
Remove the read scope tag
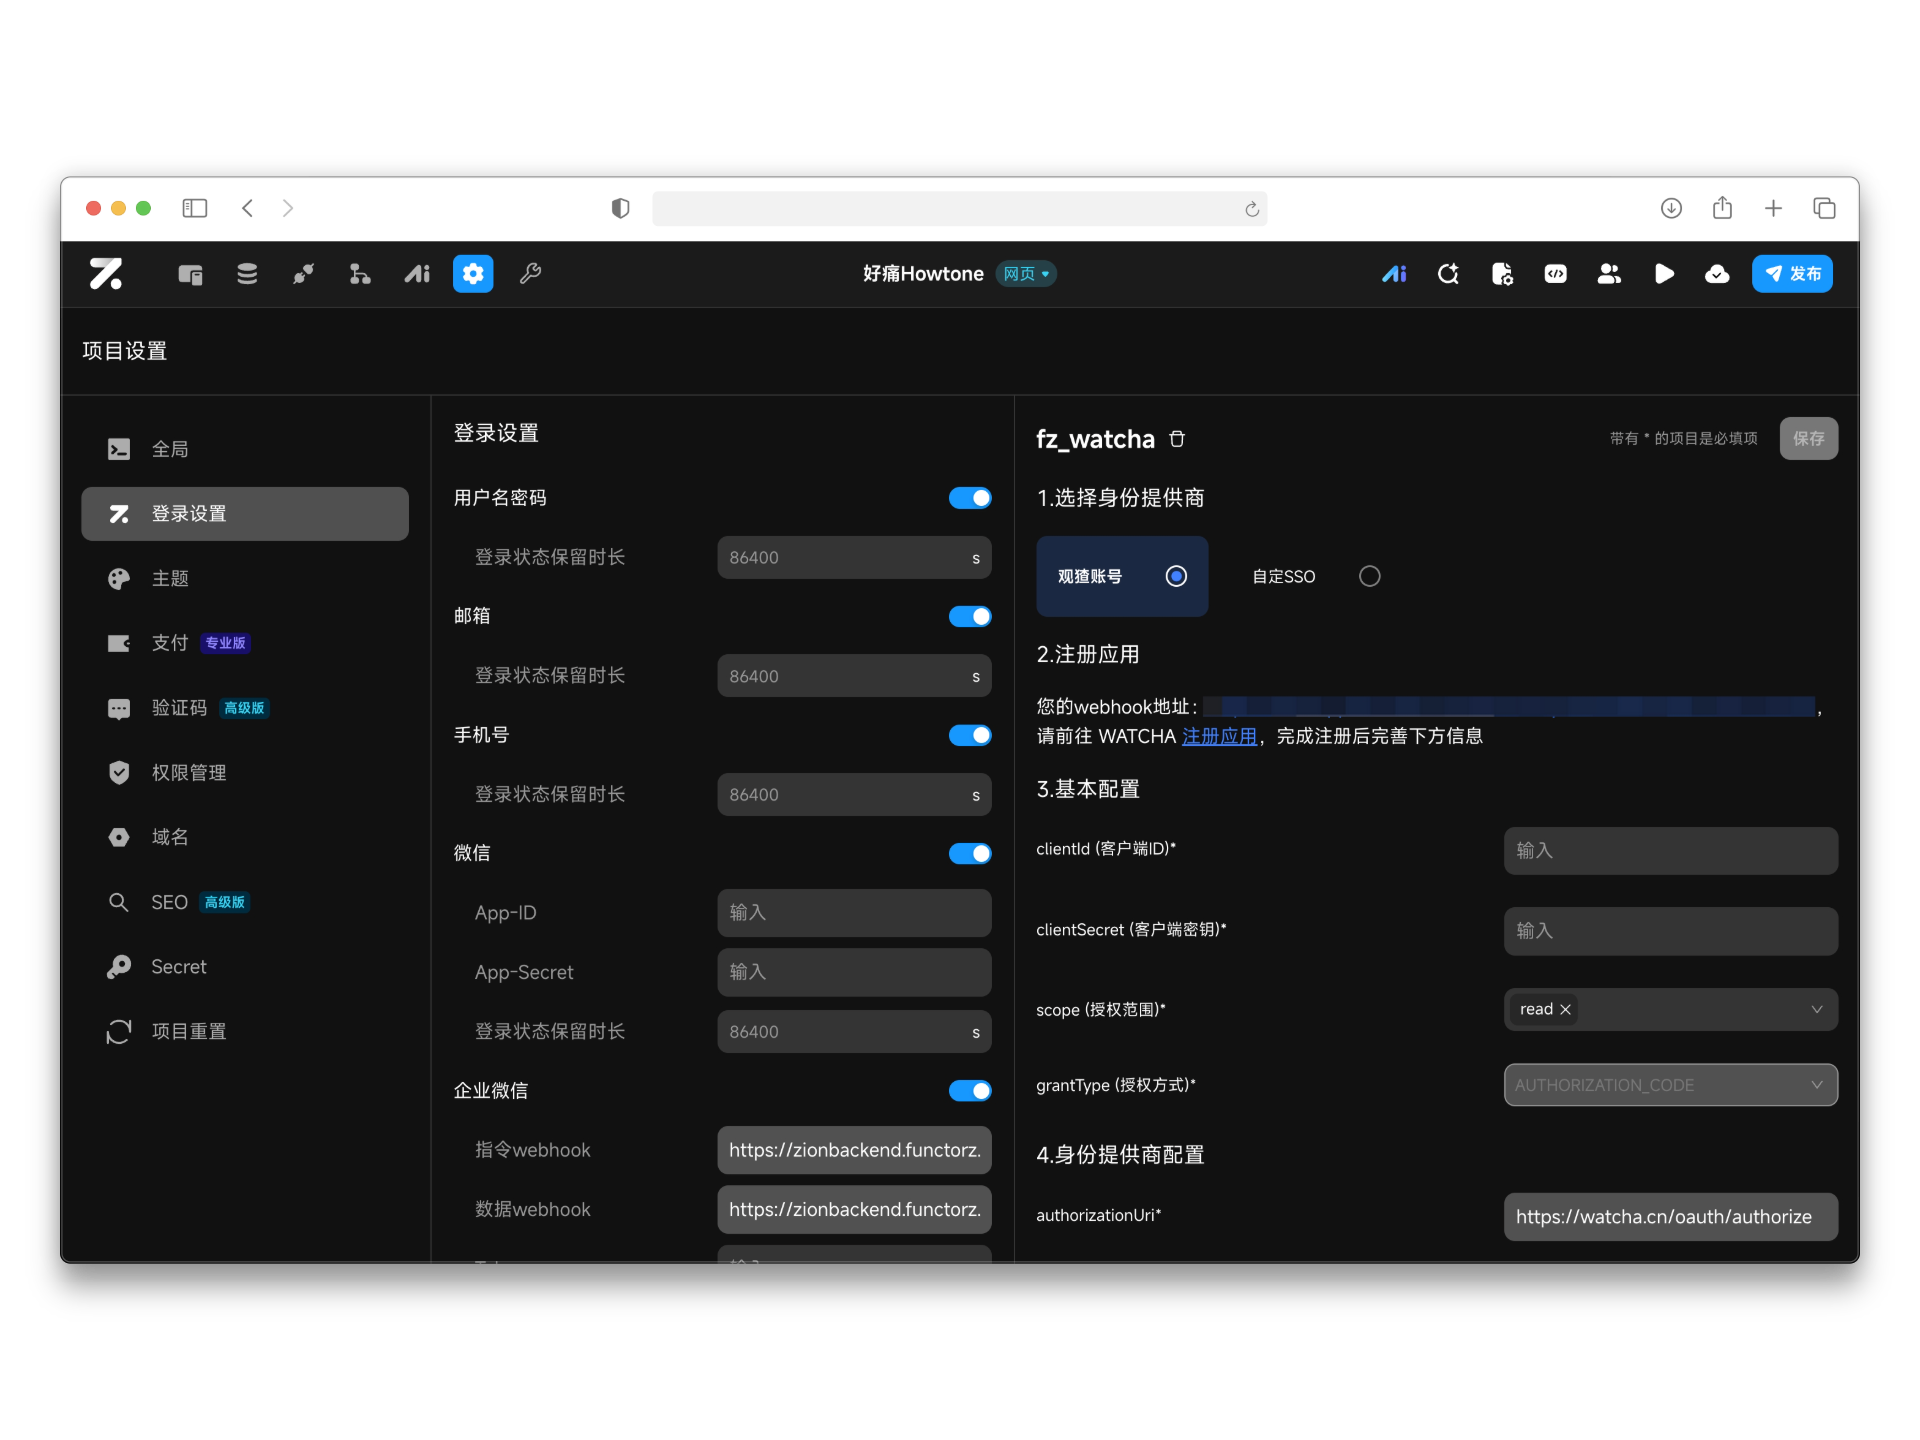point(1566,1010)
